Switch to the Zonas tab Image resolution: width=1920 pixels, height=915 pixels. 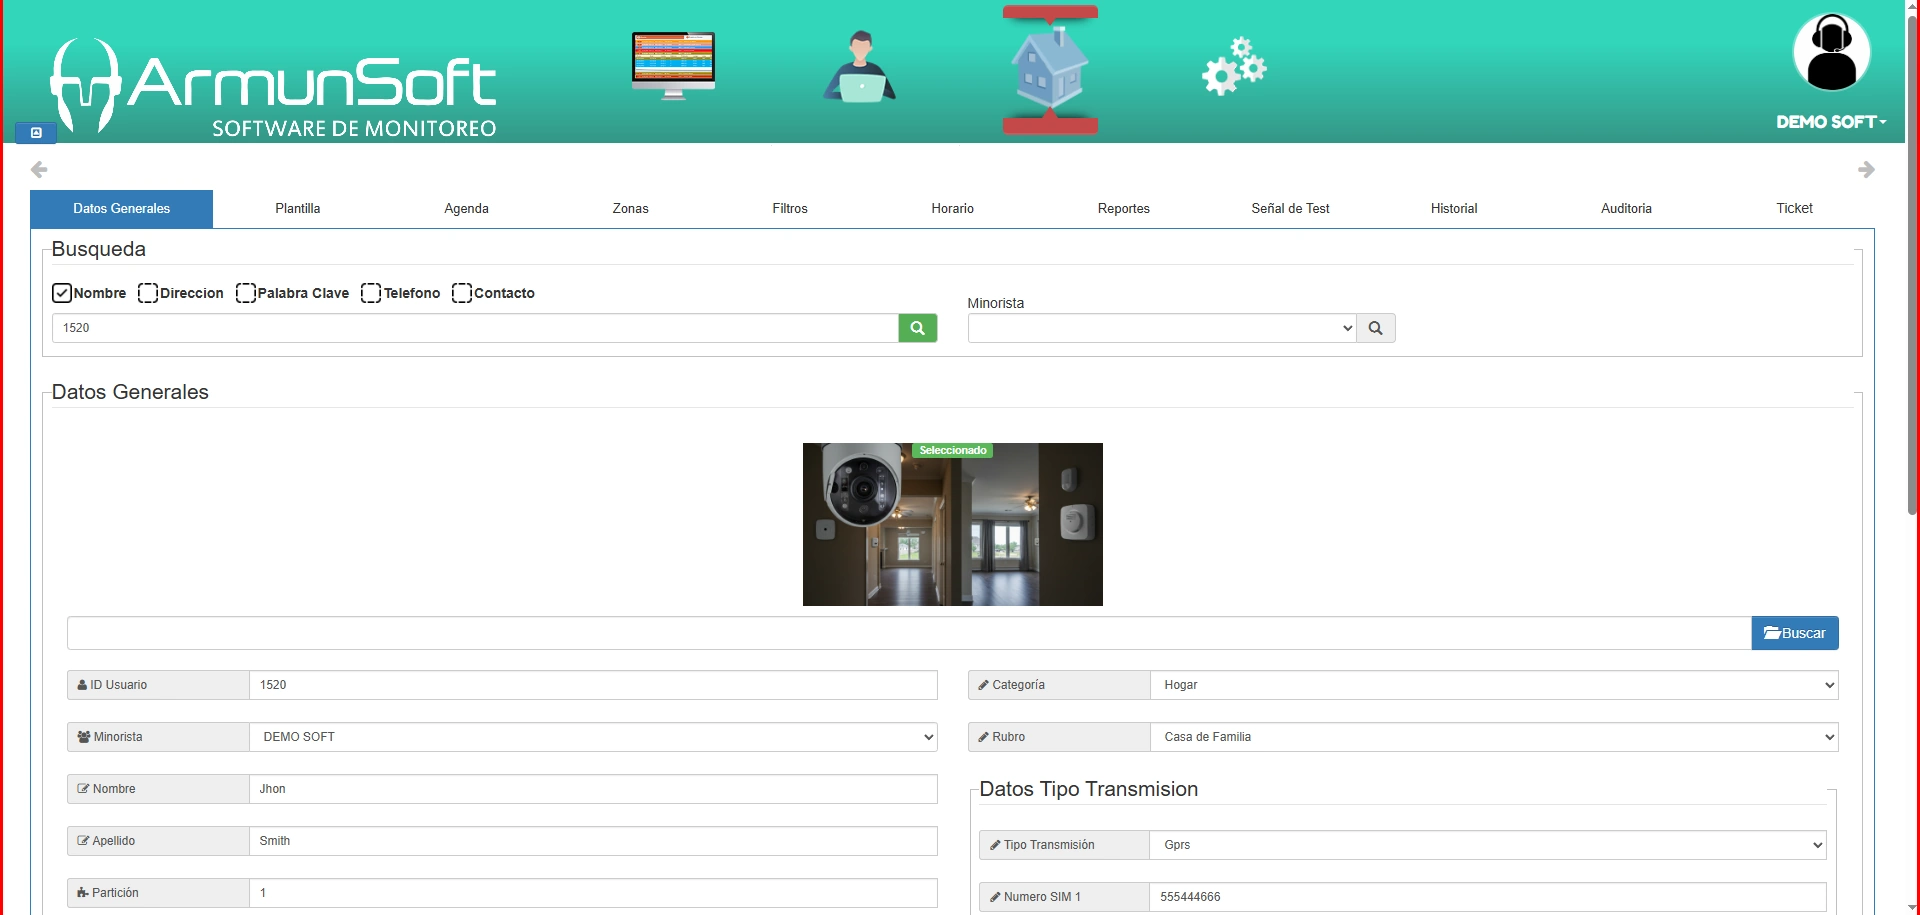630,209
